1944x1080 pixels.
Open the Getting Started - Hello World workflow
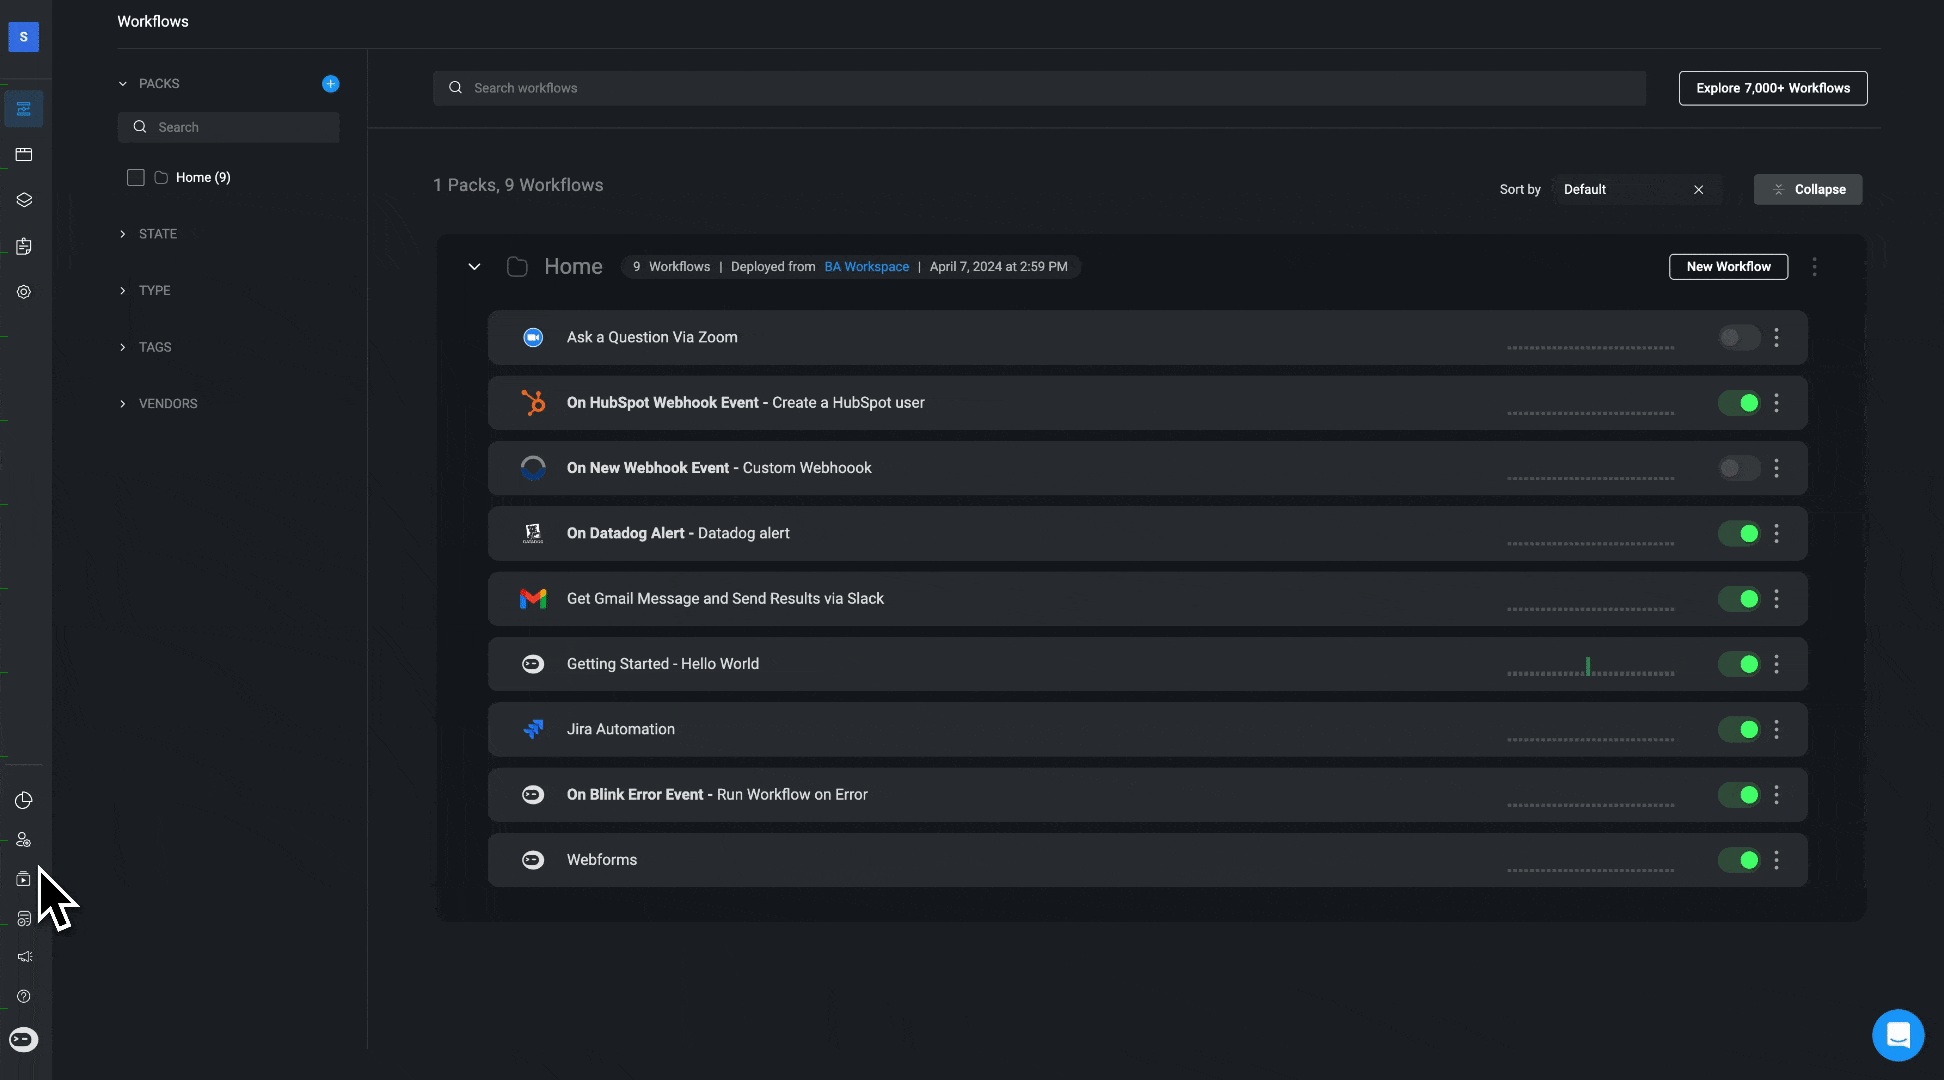coord(662,664)
